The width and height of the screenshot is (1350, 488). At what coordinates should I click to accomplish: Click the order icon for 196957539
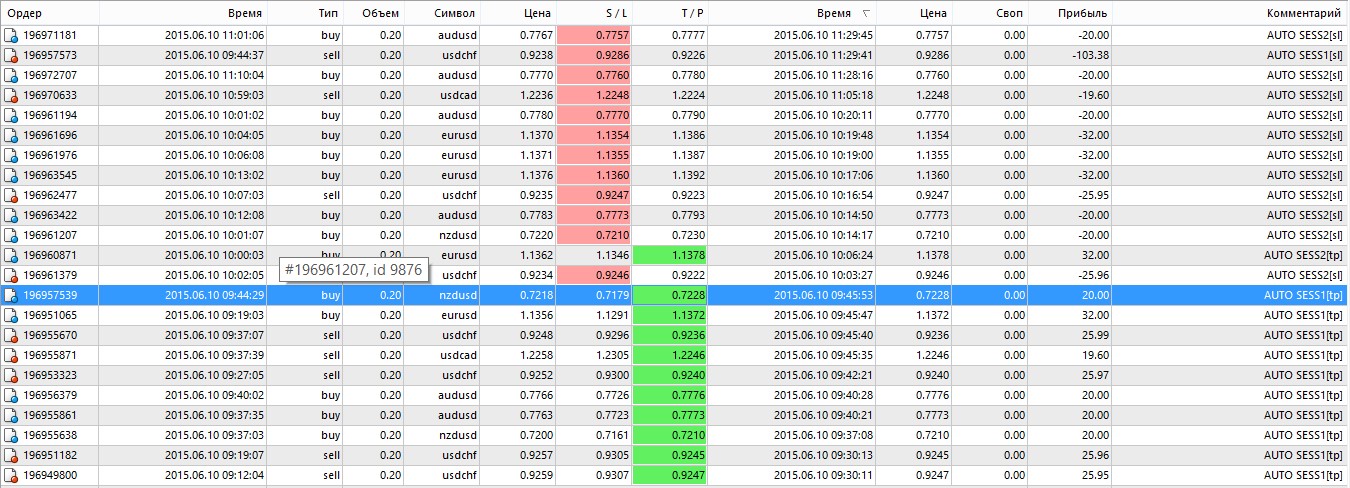(x=11, y=295)
